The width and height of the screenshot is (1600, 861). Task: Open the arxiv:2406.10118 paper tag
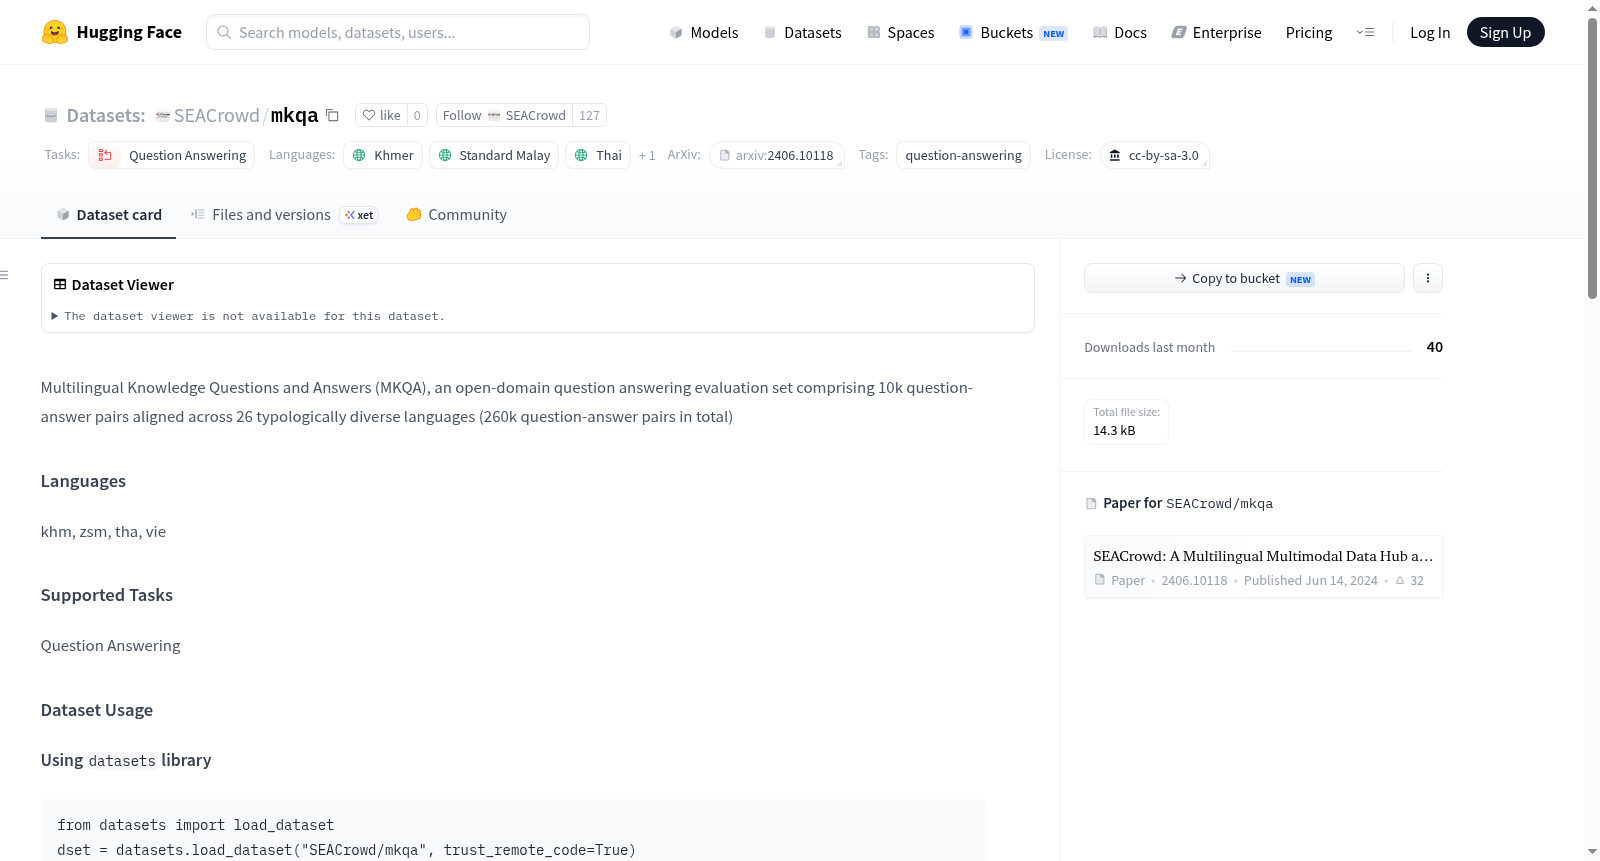coord(777,155)
